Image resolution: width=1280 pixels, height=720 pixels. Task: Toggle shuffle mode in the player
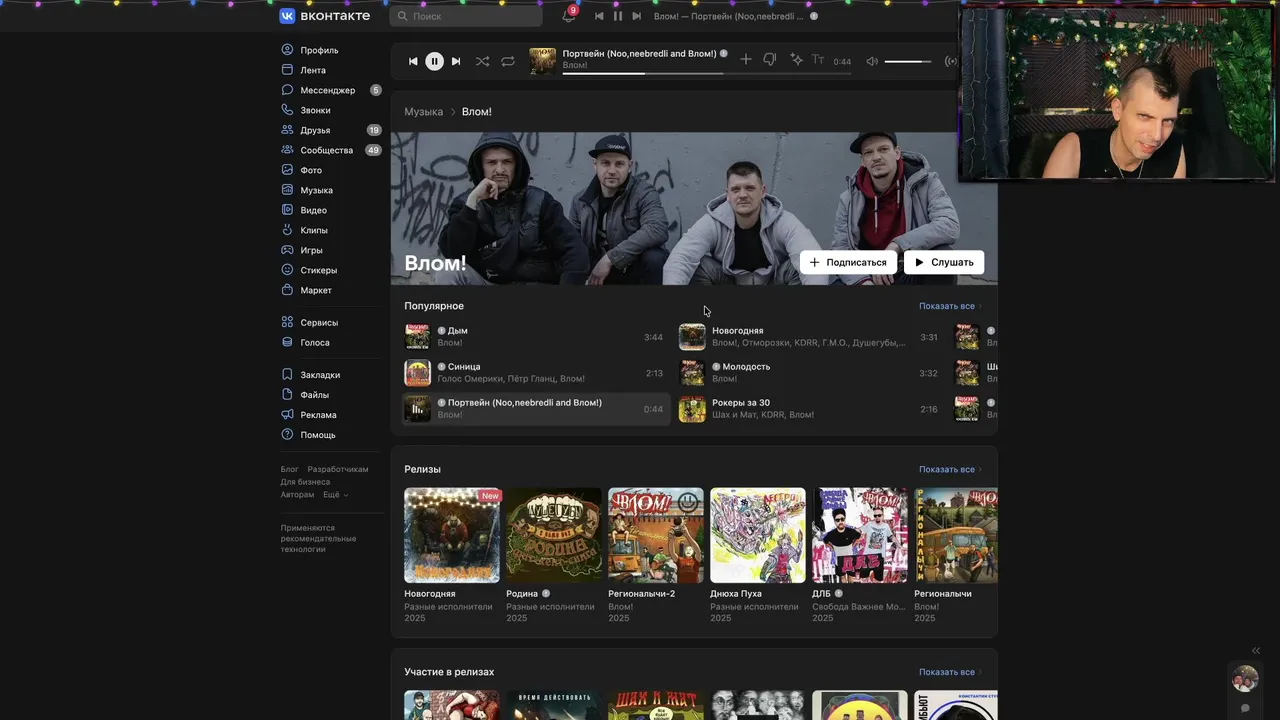[482, 61]
